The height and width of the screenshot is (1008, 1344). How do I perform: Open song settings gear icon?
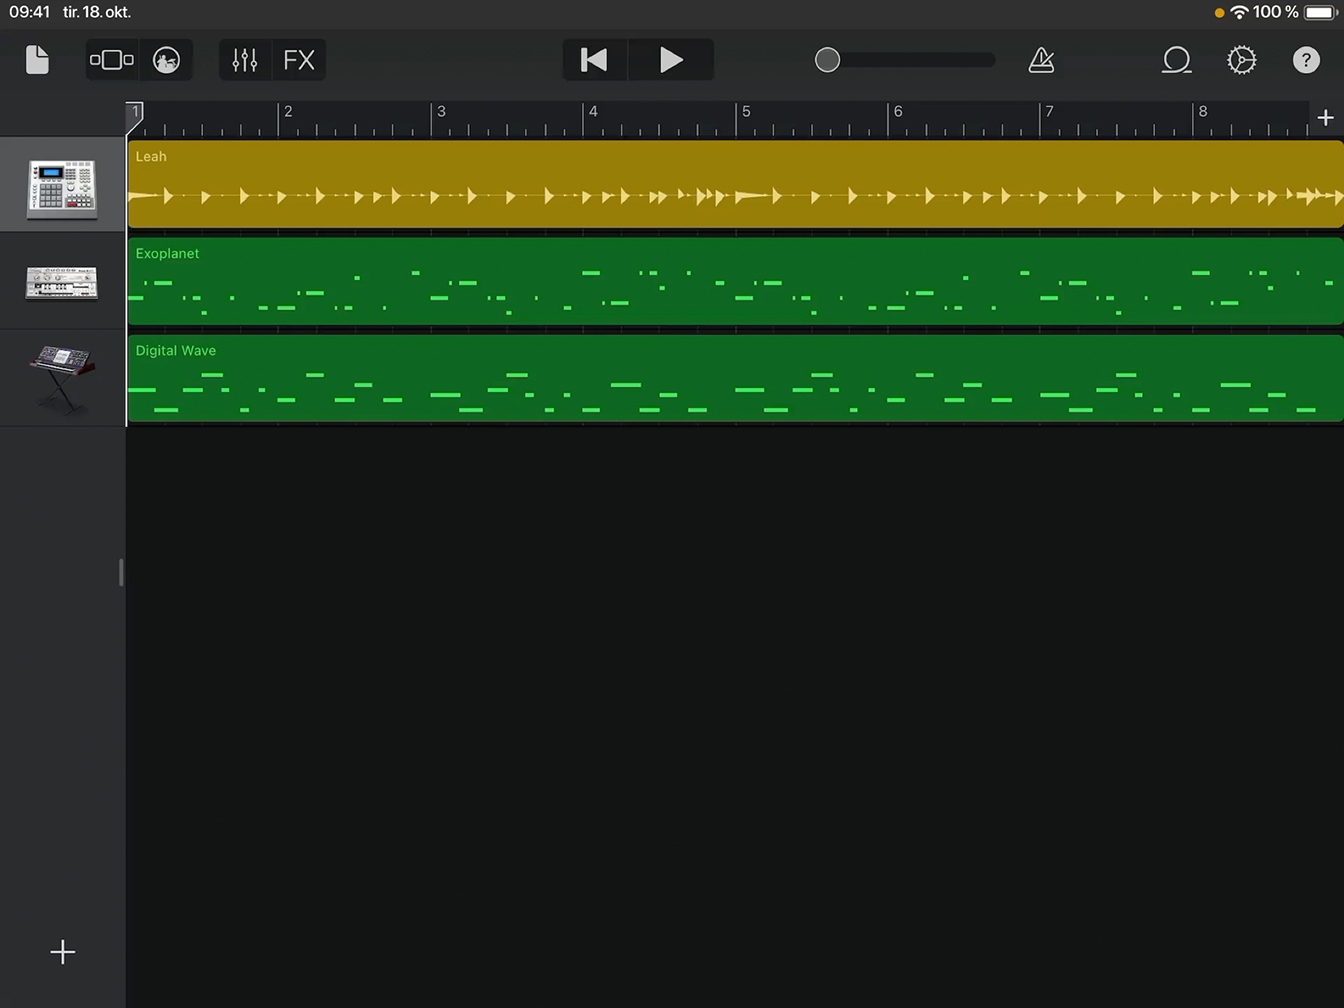coord(1241,60)
